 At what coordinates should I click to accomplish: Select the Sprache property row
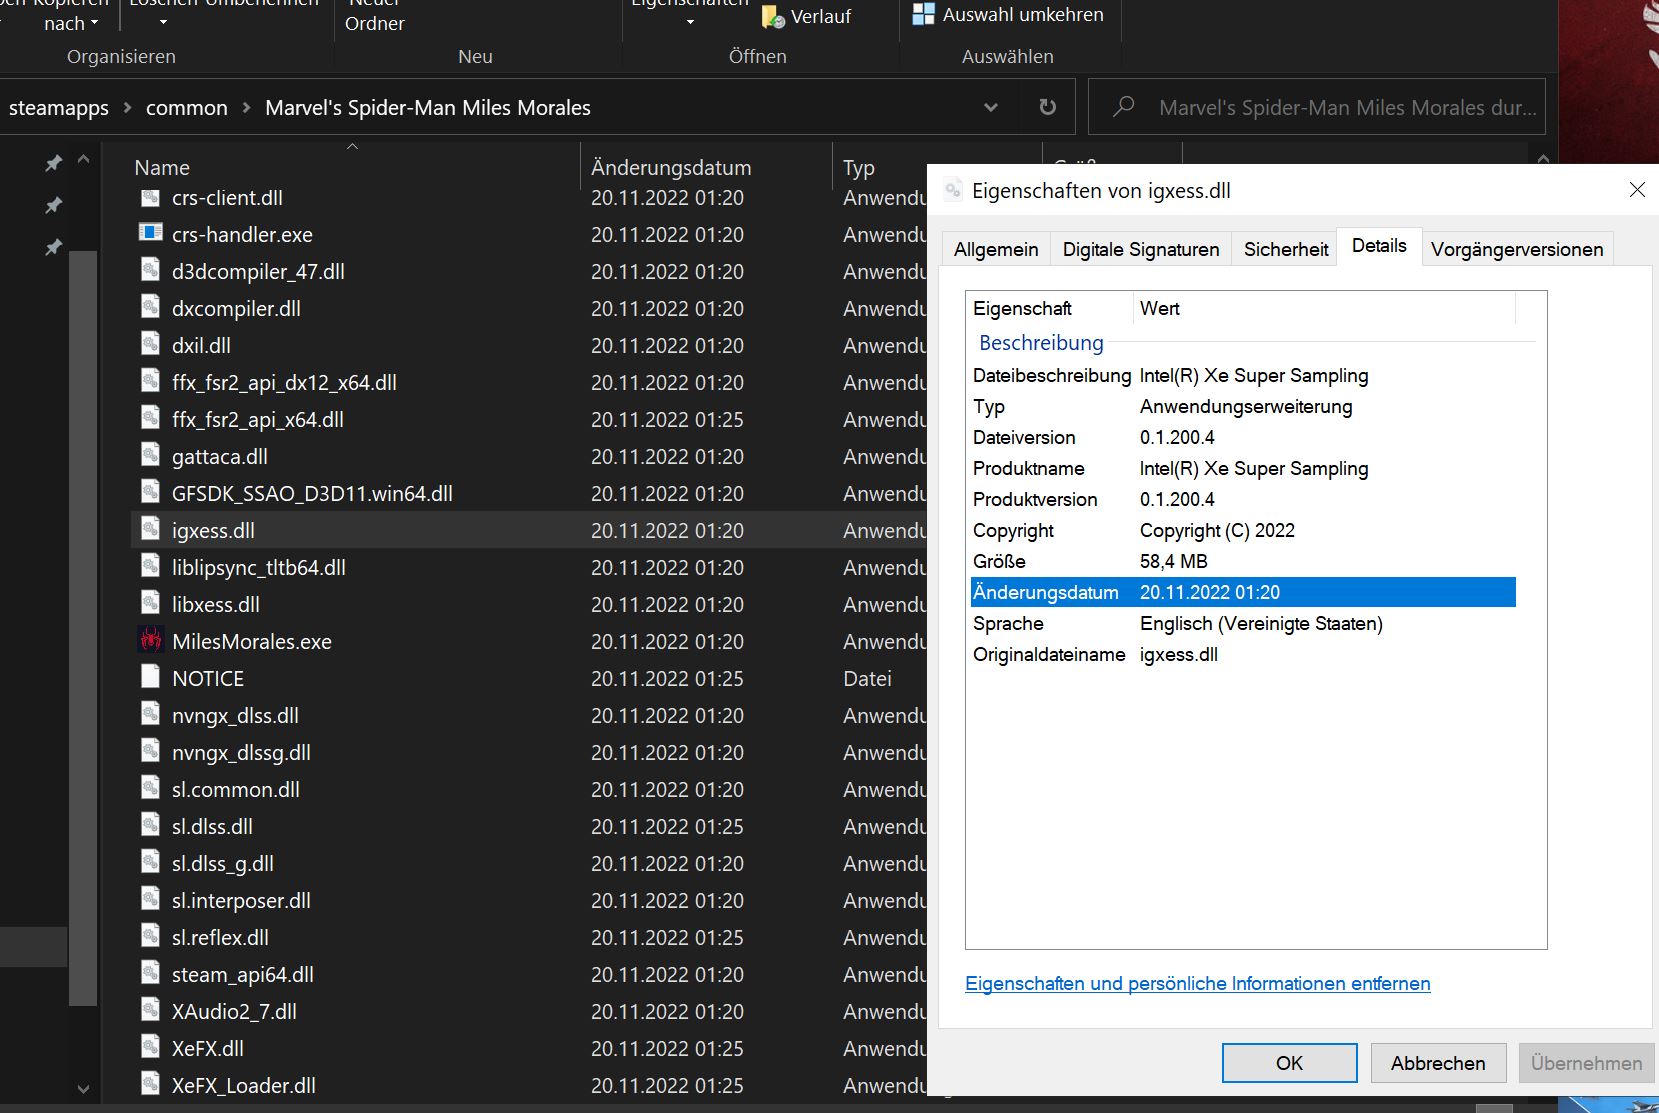1243,623
